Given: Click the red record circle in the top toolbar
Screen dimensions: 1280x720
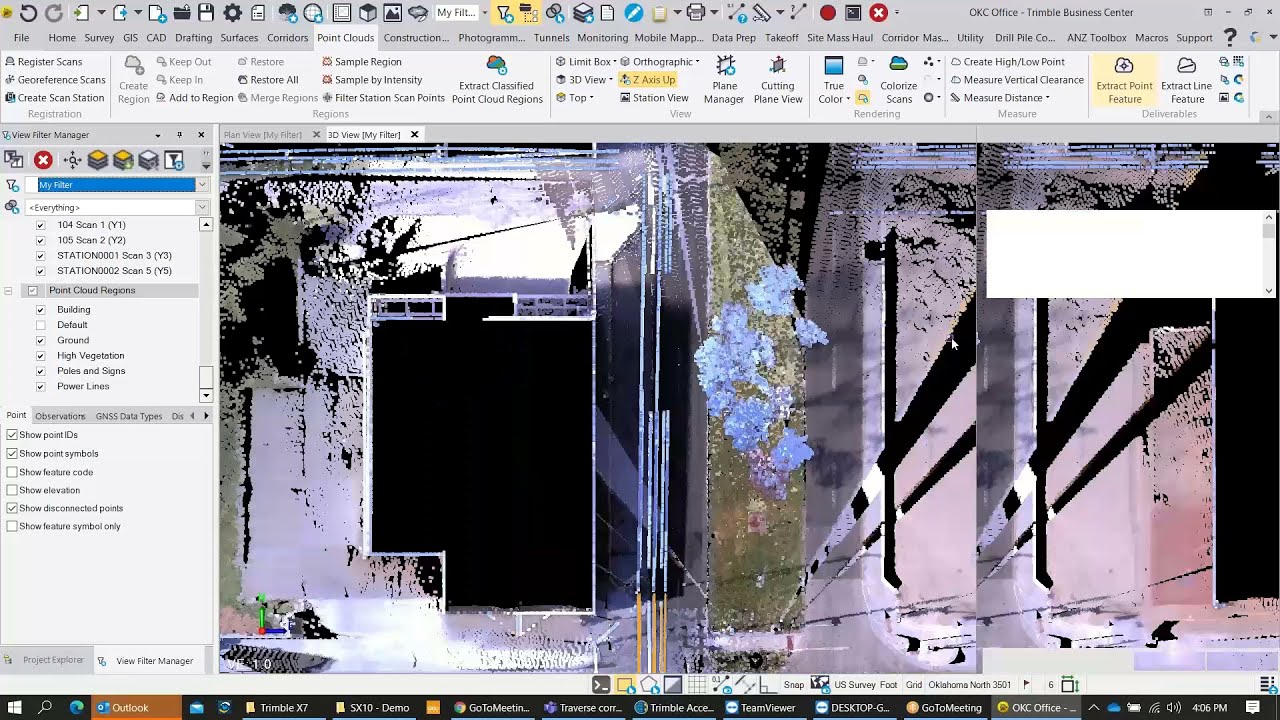Looking at the screenshot, I should point(828,13).
